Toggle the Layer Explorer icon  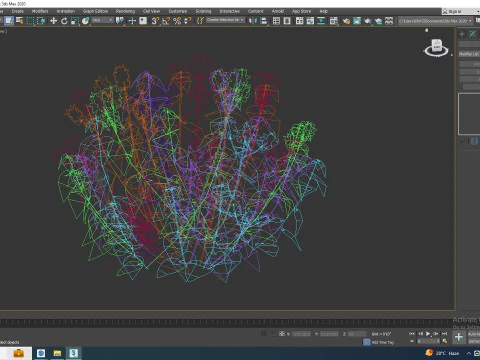tap(287, 21)
